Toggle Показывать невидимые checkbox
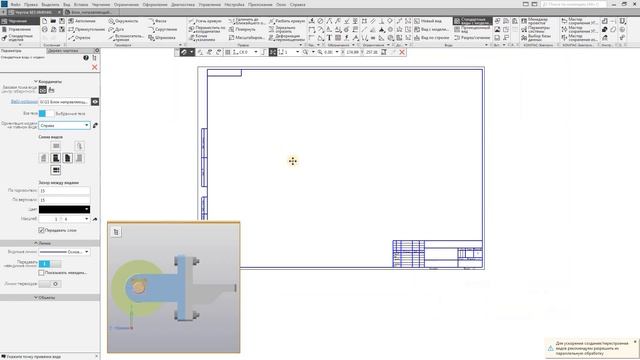640x360 pixels. click(41, 273)
